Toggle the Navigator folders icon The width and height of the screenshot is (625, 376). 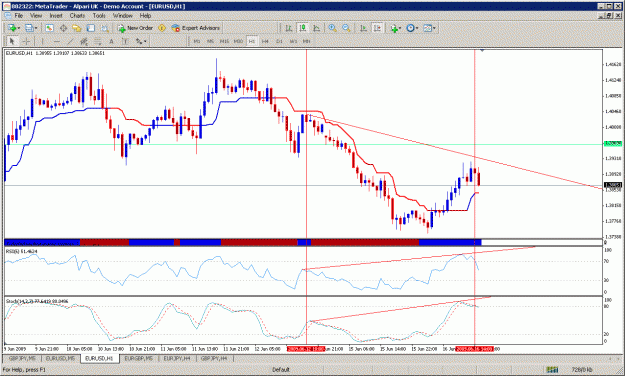coord(77,28)
